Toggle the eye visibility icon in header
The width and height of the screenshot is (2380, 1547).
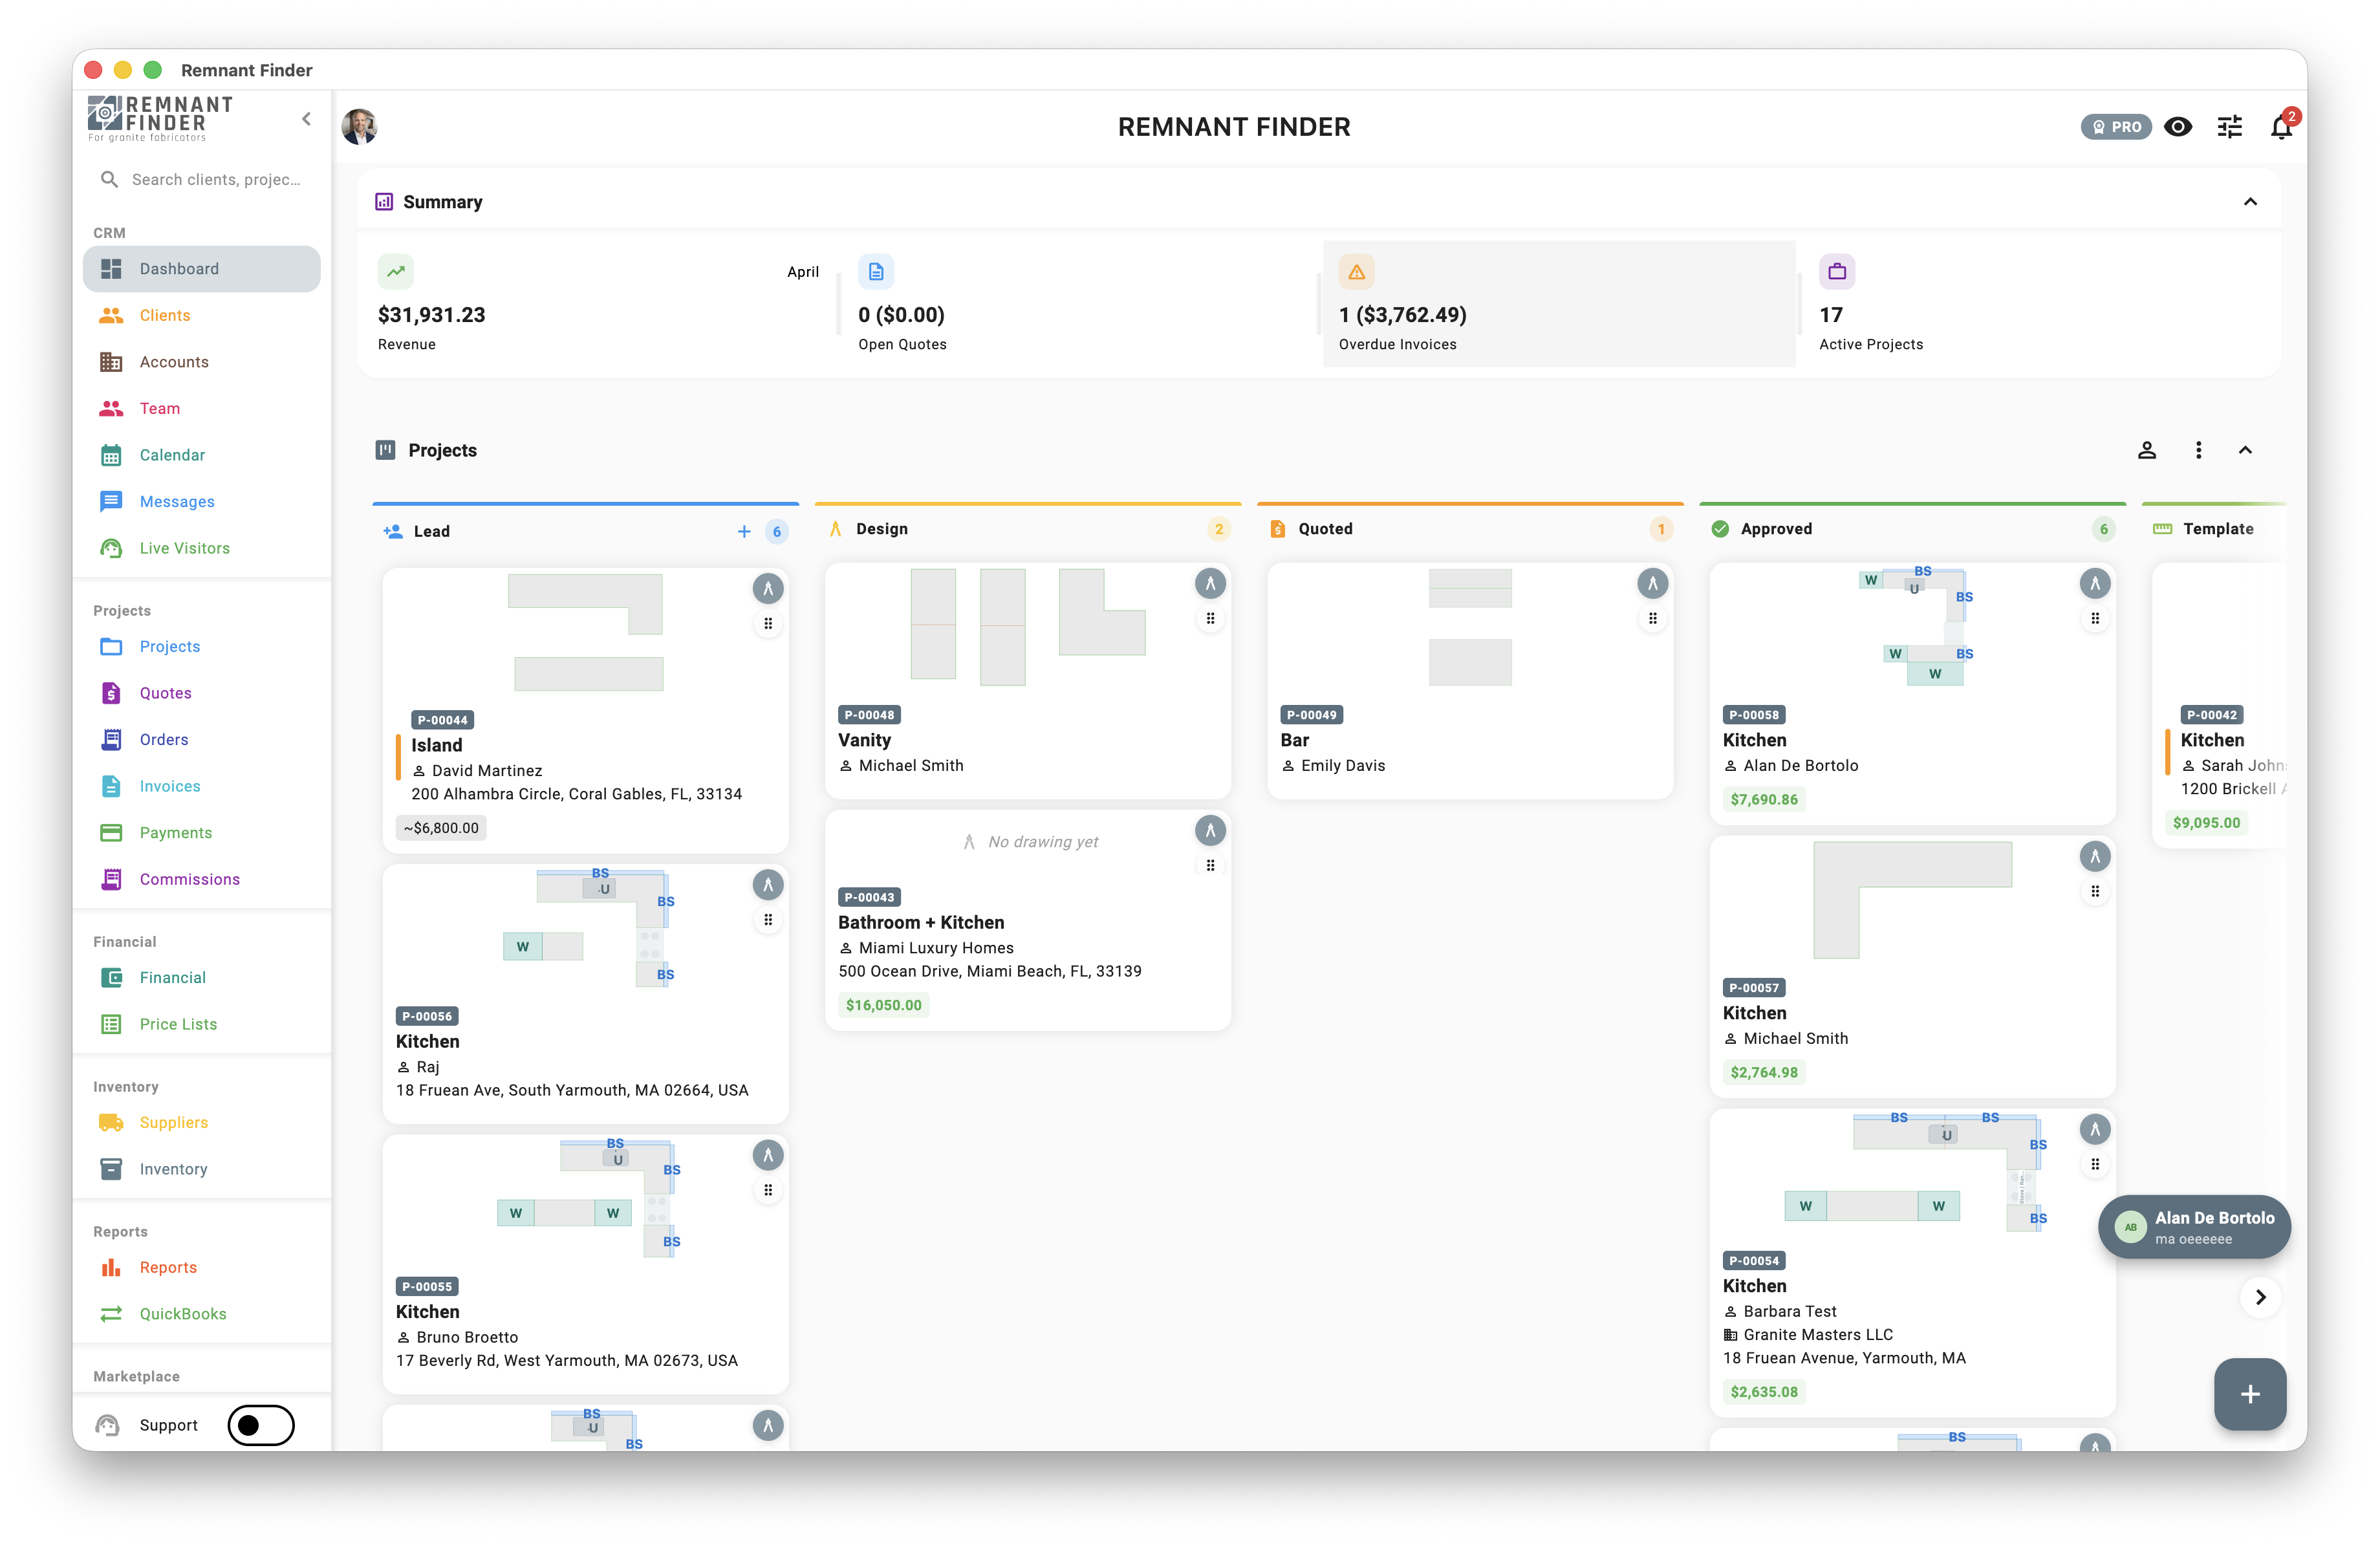(2177, 127)
